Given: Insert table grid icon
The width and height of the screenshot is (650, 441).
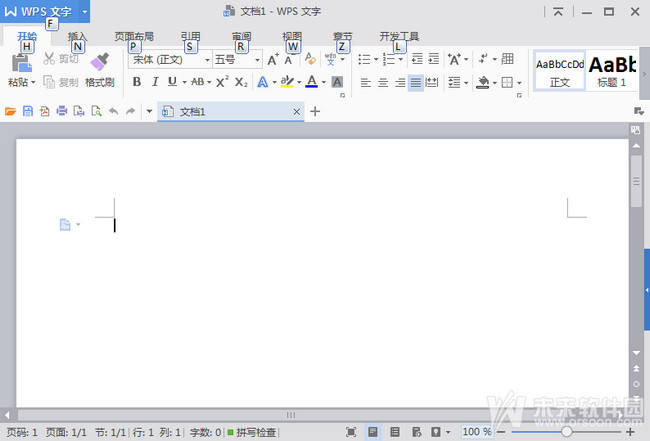Looking at the screenshot, I should 507,59.
